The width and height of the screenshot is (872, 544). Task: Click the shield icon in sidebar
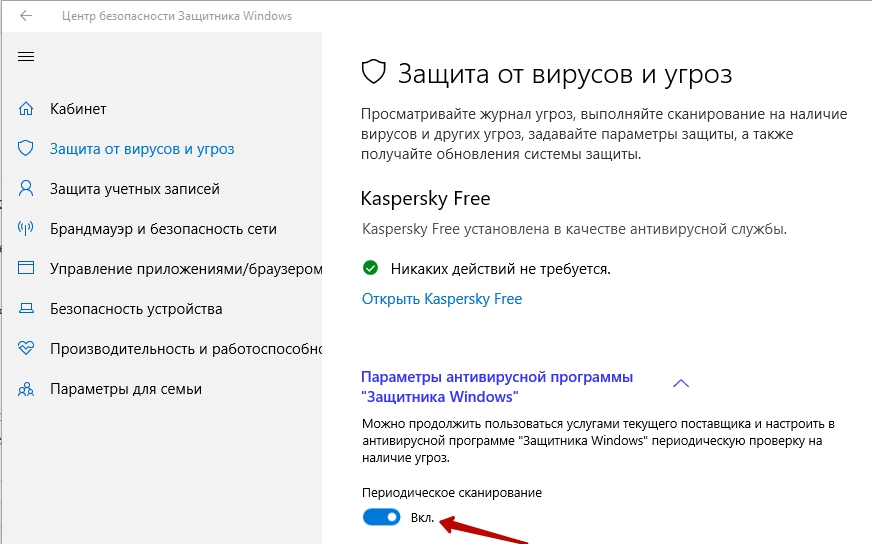tap(27, 149)
